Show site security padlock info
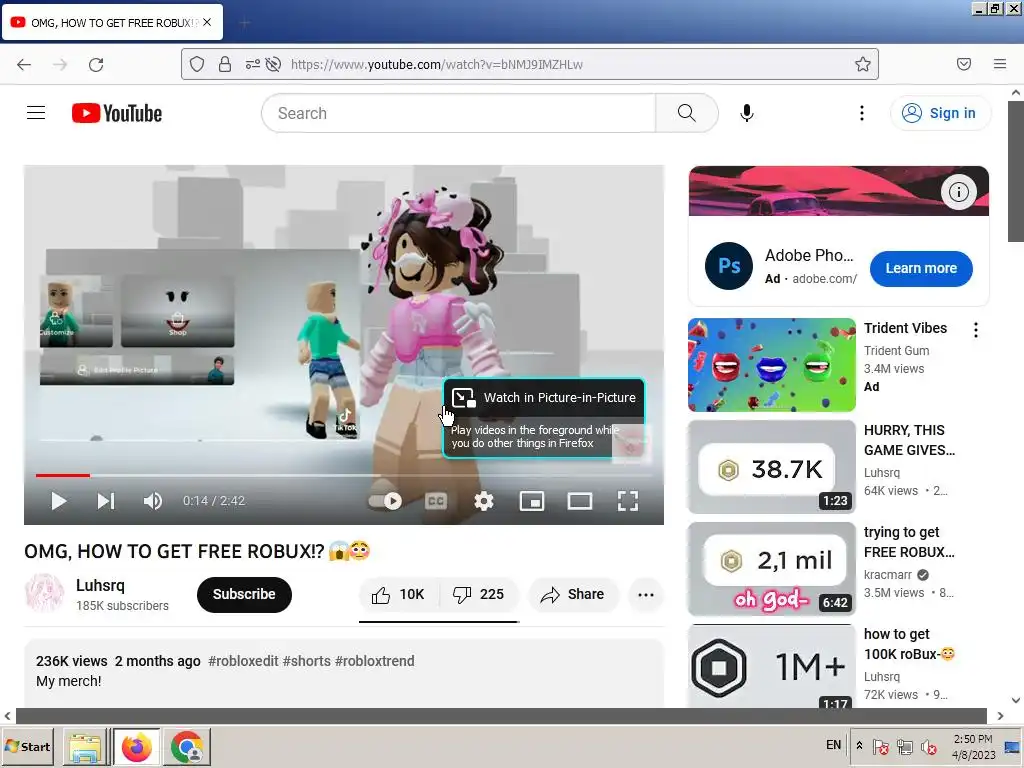This screenshot has width=1024, height=768. coord(225,64)
